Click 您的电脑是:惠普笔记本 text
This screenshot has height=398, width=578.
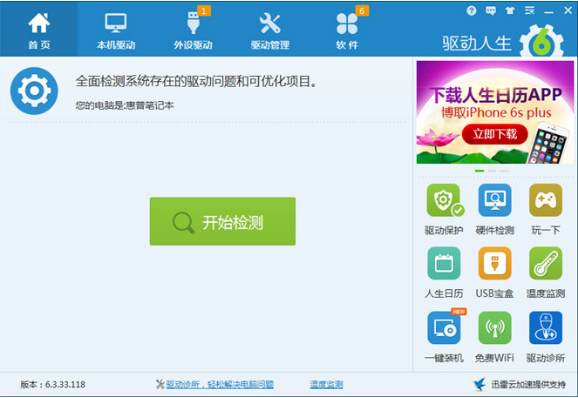125,106
